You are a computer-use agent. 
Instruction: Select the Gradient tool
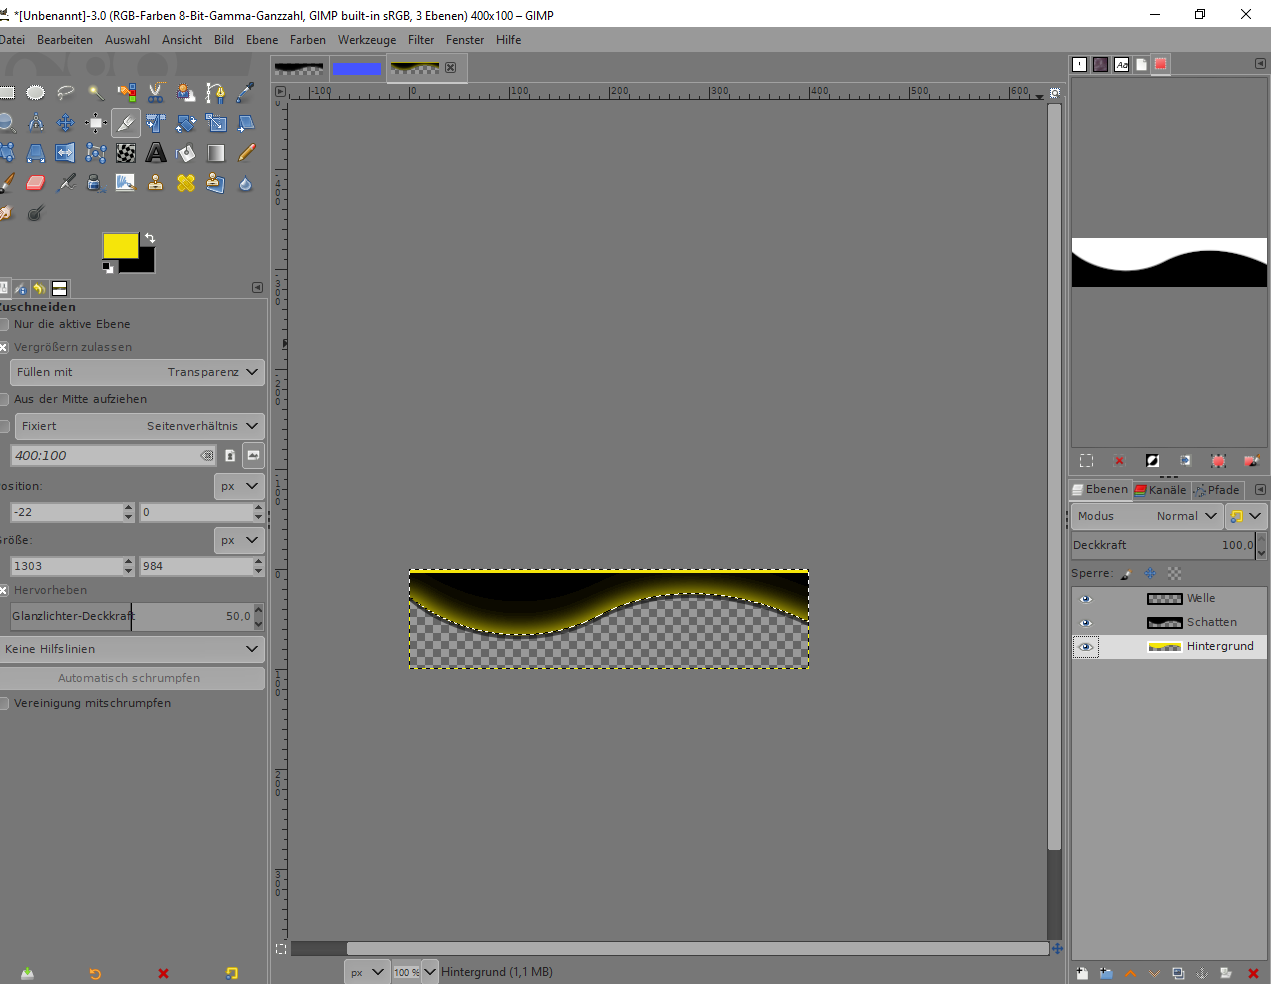point(216,153)
